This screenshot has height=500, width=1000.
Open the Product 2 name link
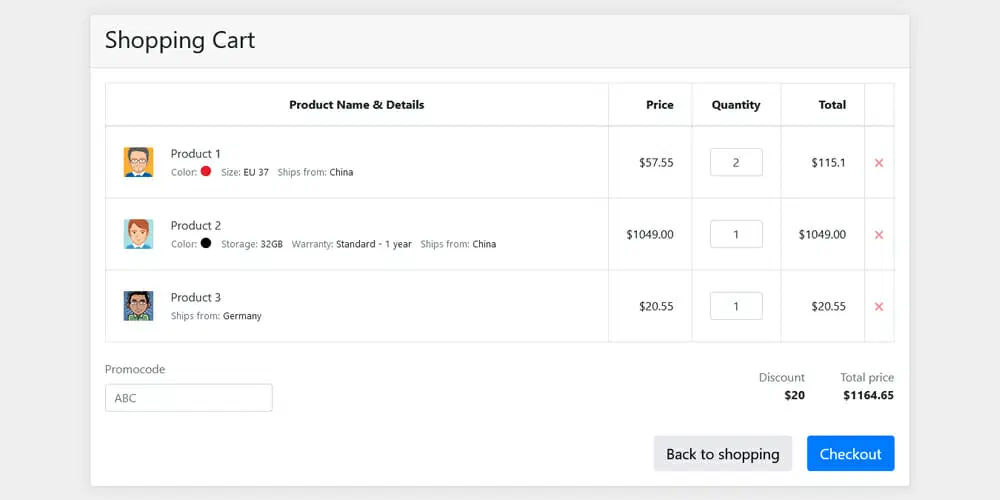(196, 226)
